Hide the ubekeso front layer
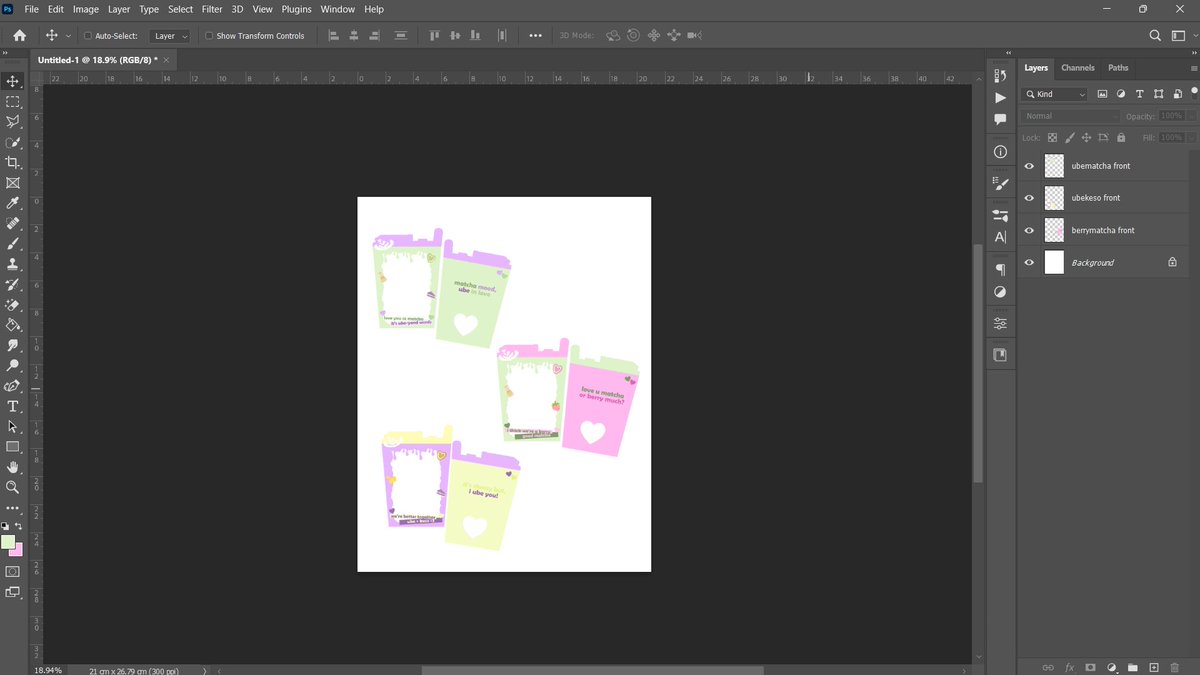The height and width of the screenshot is (675, 1200). coord(1029,198)
